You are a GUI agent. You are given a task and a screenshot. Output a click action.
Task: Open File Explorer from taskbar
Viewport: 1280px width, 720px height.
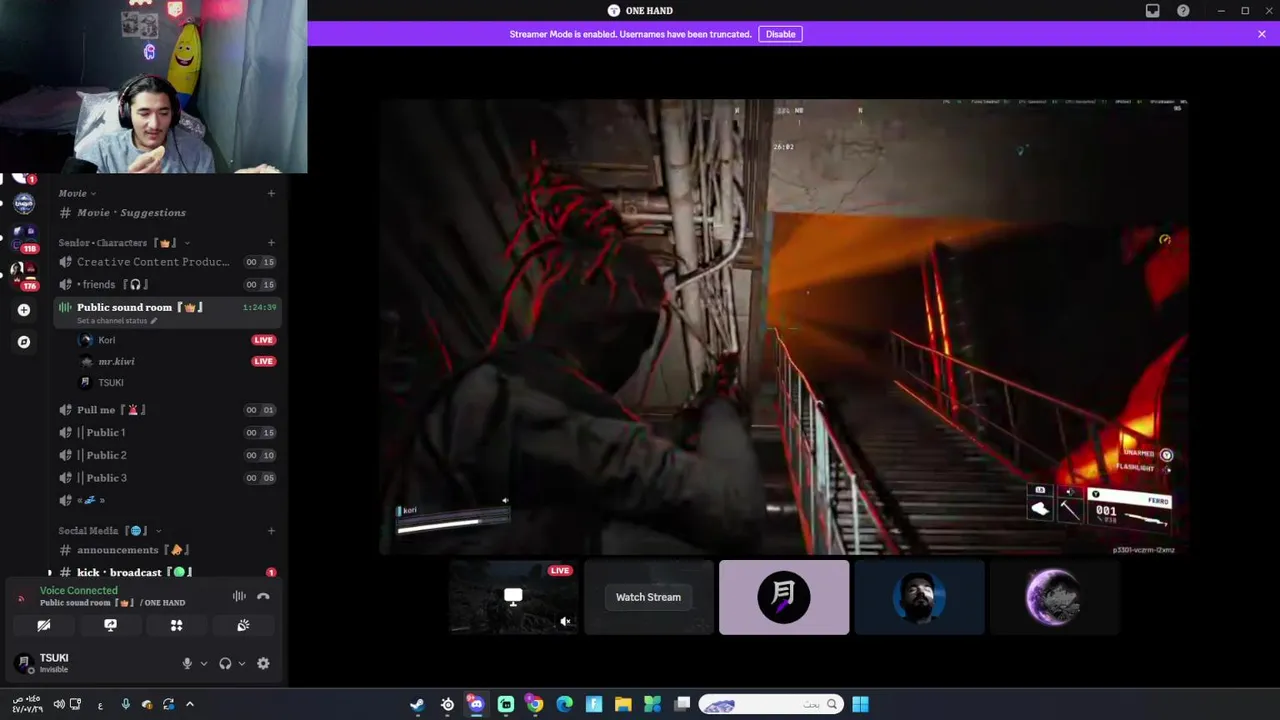623,704
